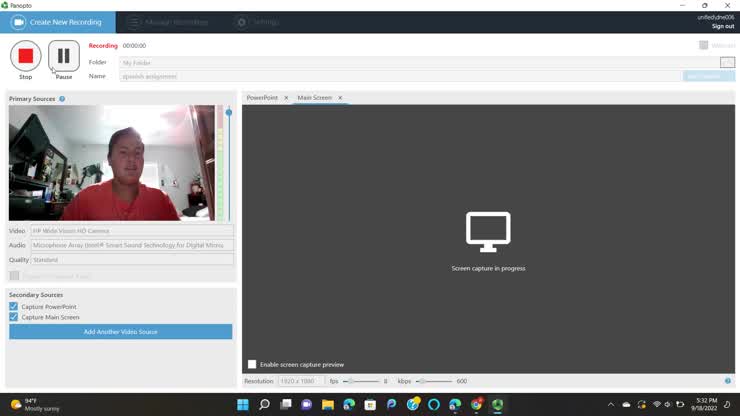Open the battery tray icon
Image resolution: width=740 pixels, height=416 pixels.
[680, 405]
